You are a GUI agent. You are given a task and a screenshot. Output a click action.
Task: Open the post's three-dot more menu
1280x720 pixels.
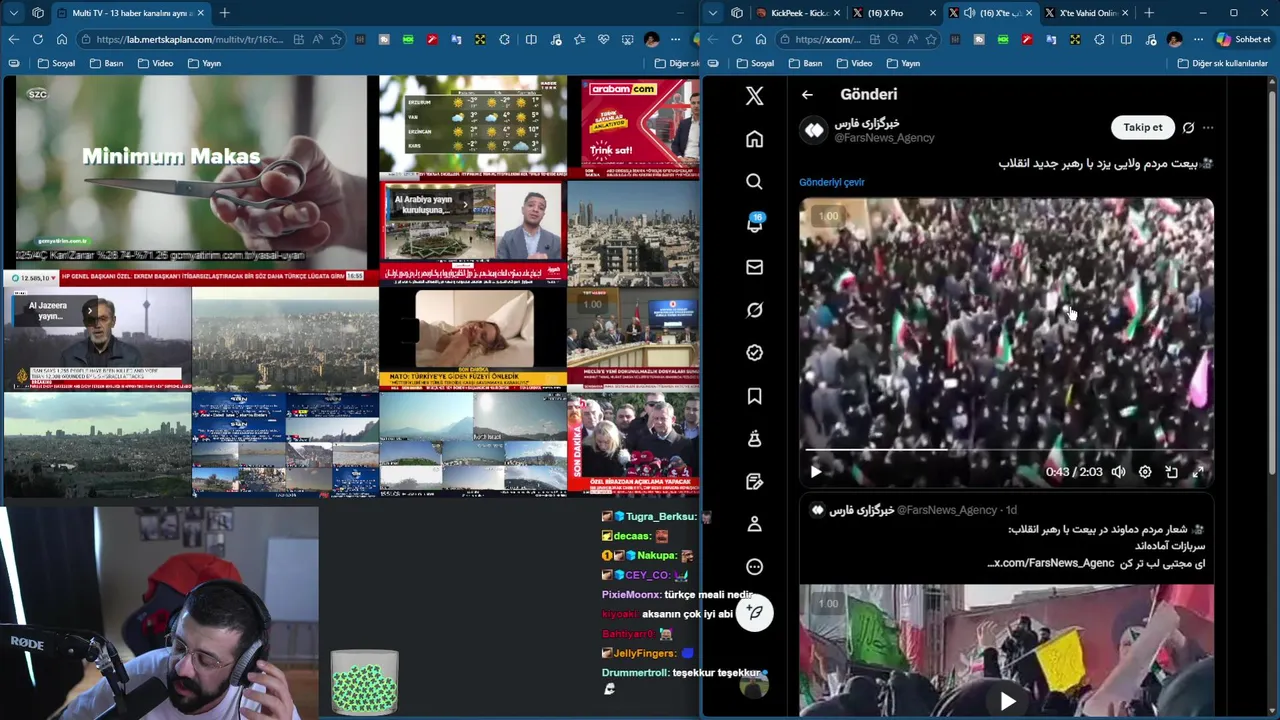(1208, 128)
